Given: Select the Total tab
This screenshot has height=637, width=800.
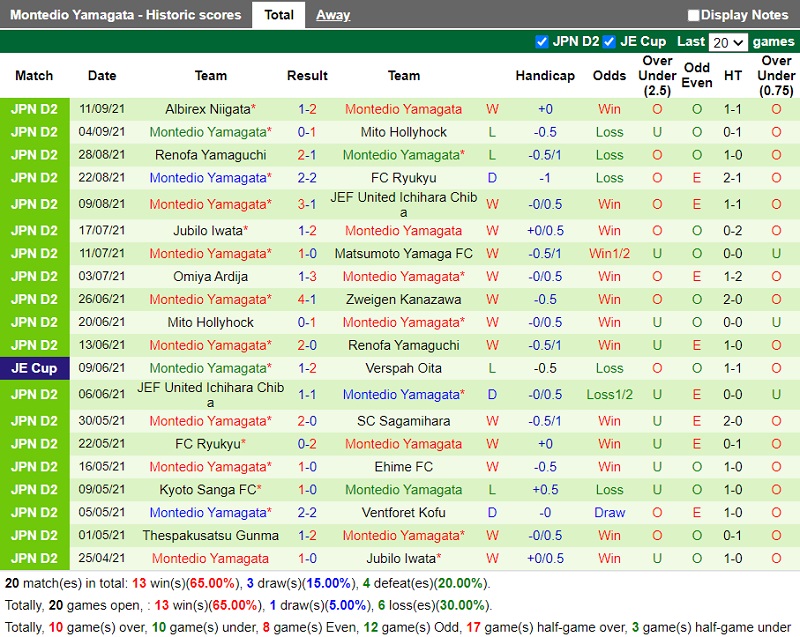Looking at the screenshot, I should coord(279,15).
